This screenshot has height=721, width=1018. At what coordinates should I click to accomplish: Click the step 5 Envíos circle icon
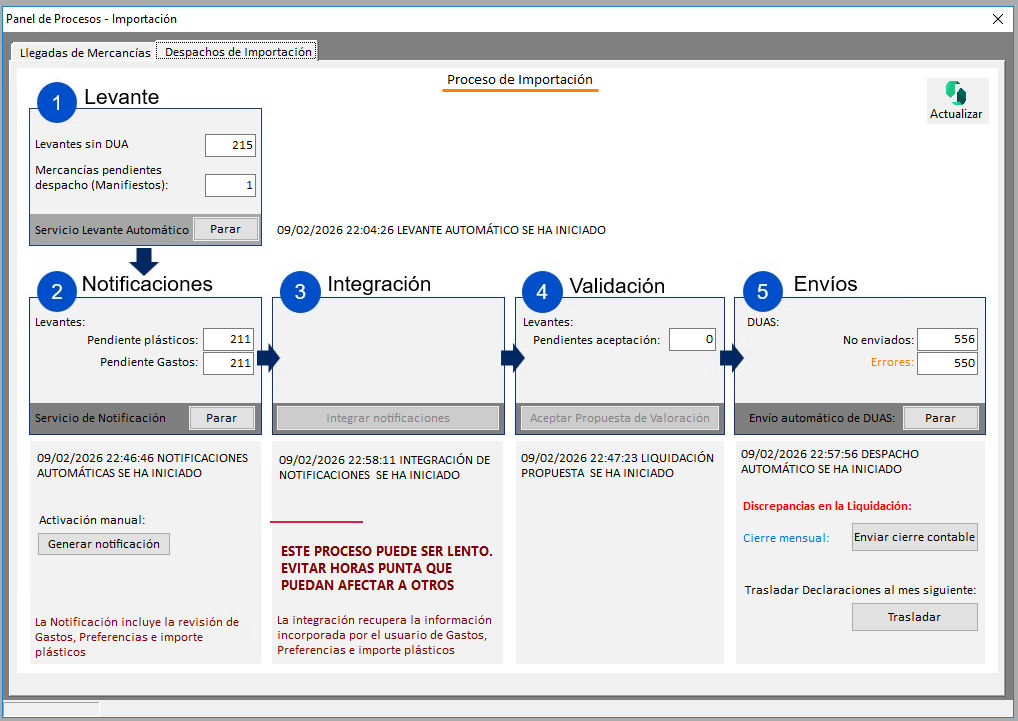click(763, 291)
